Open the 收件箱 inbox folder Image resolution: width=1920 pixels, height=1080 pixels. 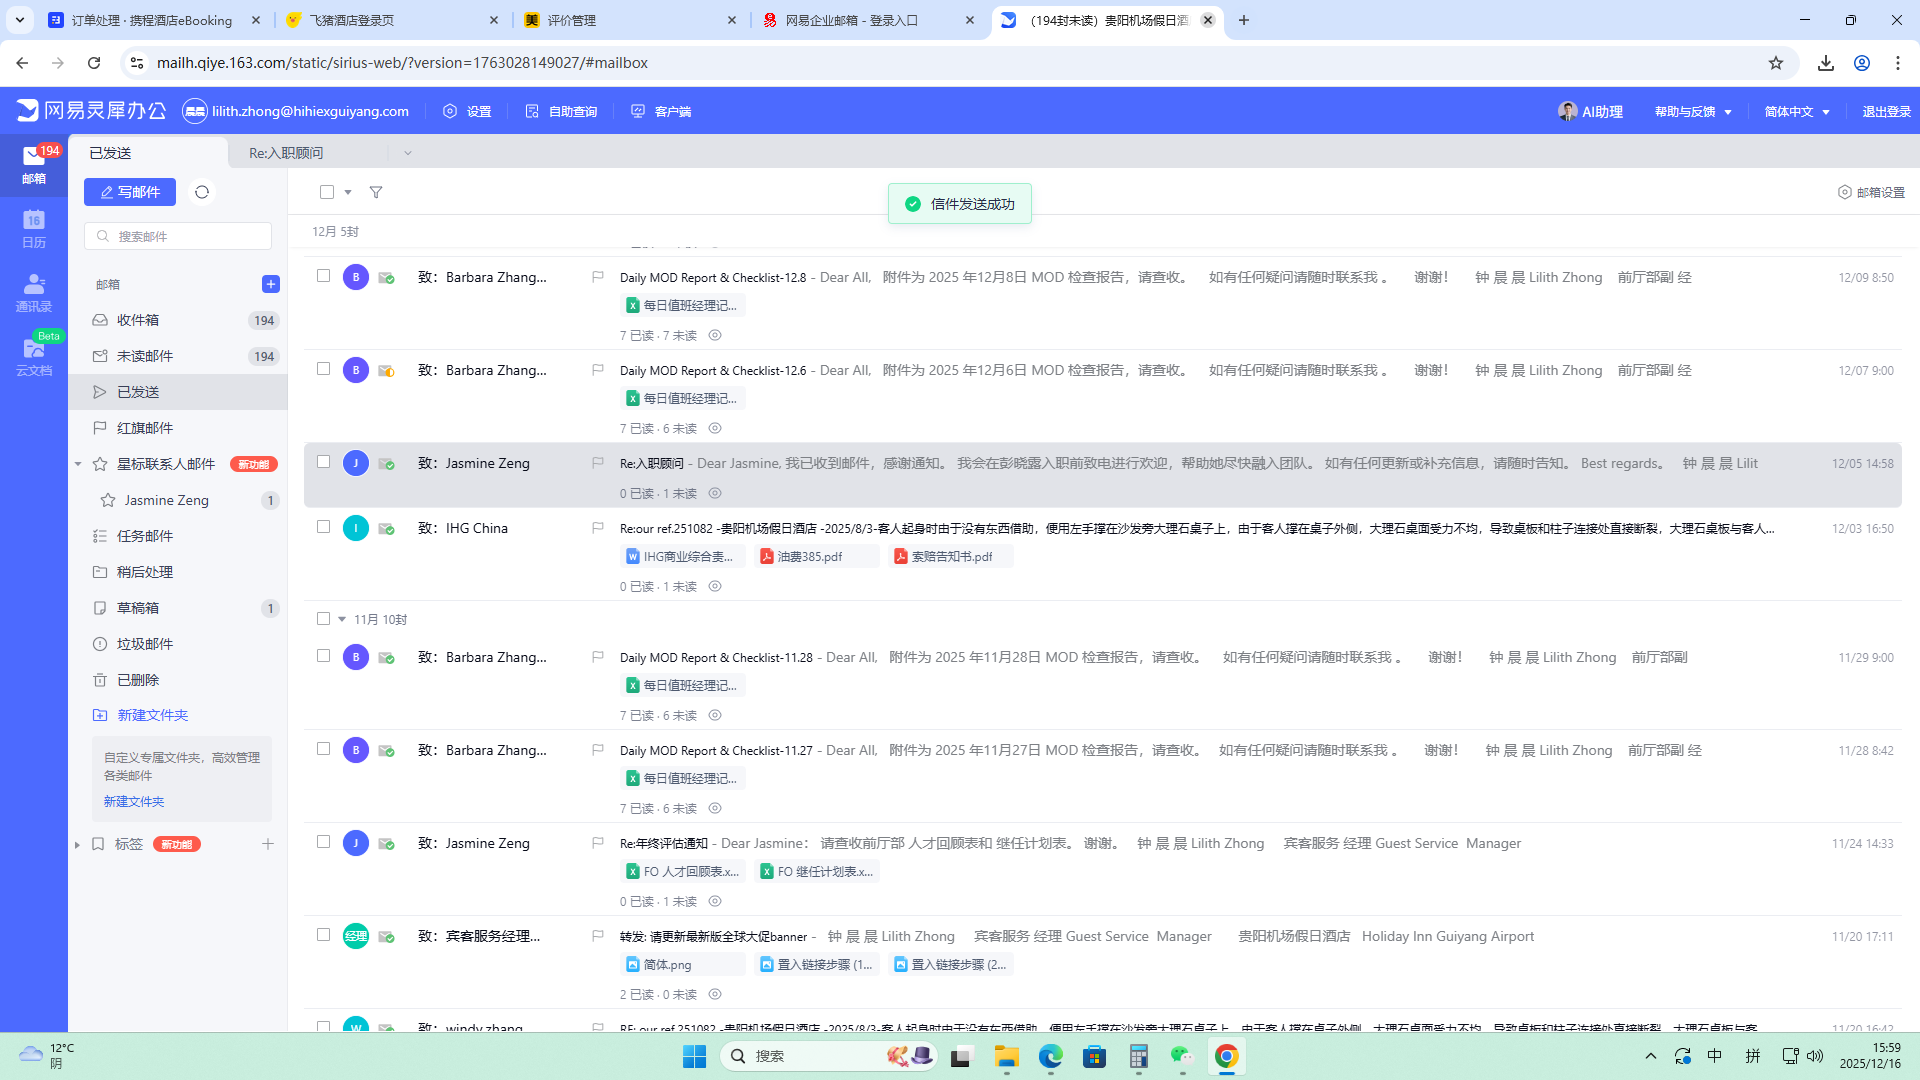(x=138, y=320)
